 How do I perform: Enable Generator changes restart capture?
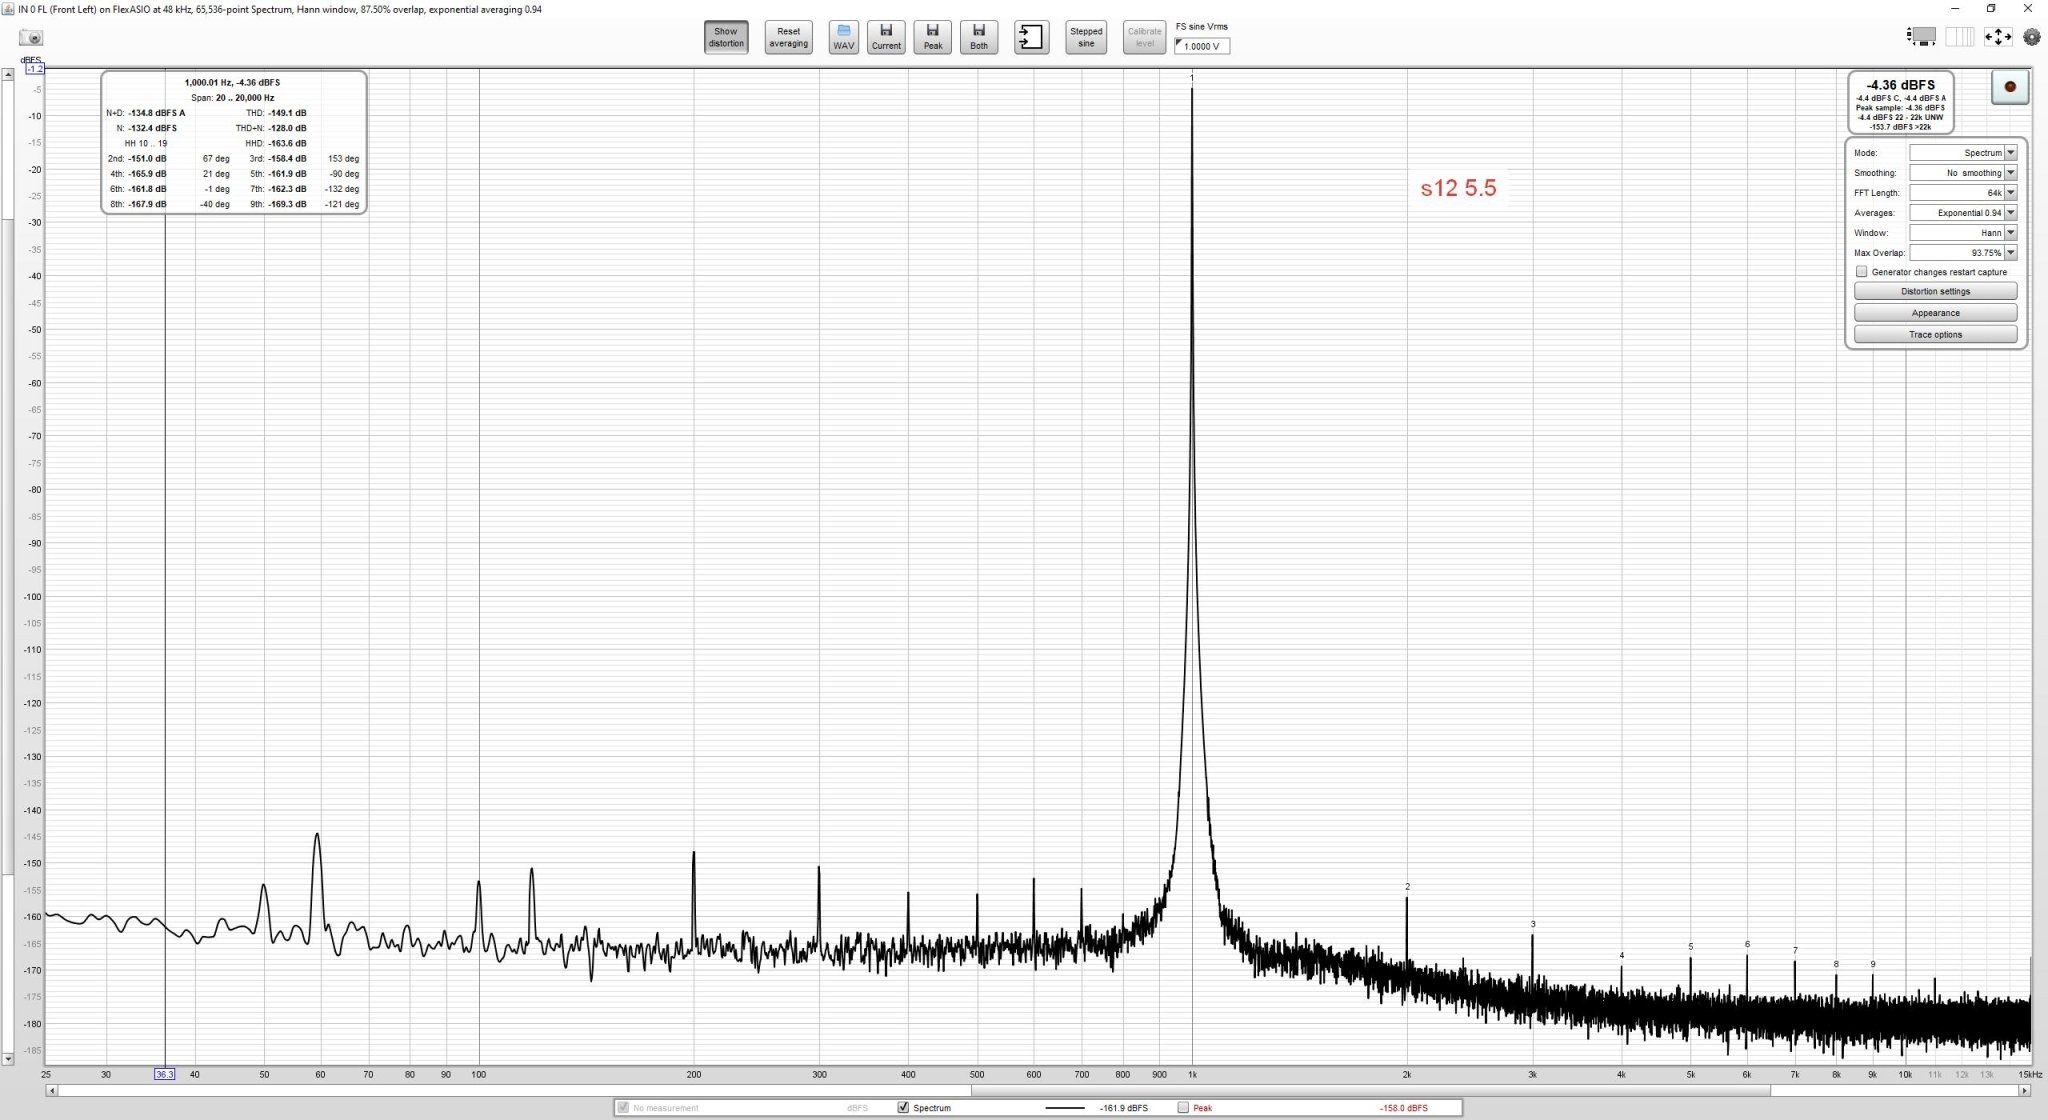tap(1862, 272)
